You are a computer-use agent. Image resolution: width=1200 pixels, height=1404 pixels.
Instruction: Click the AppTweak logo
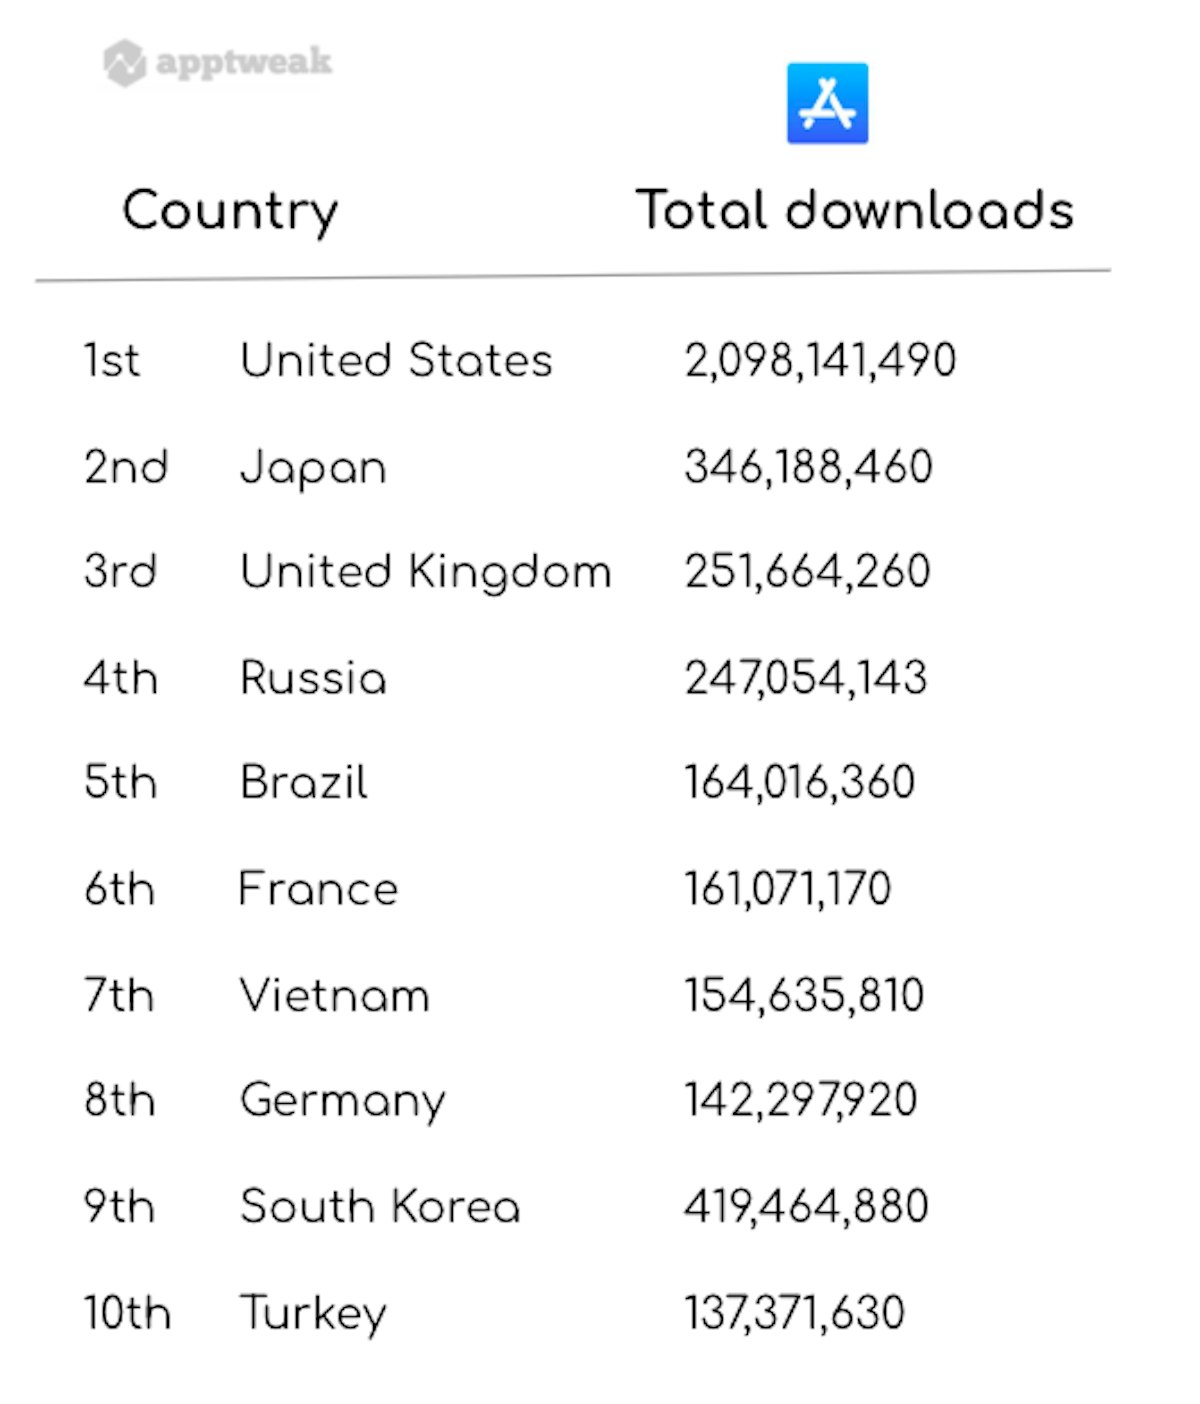point(218,62)
